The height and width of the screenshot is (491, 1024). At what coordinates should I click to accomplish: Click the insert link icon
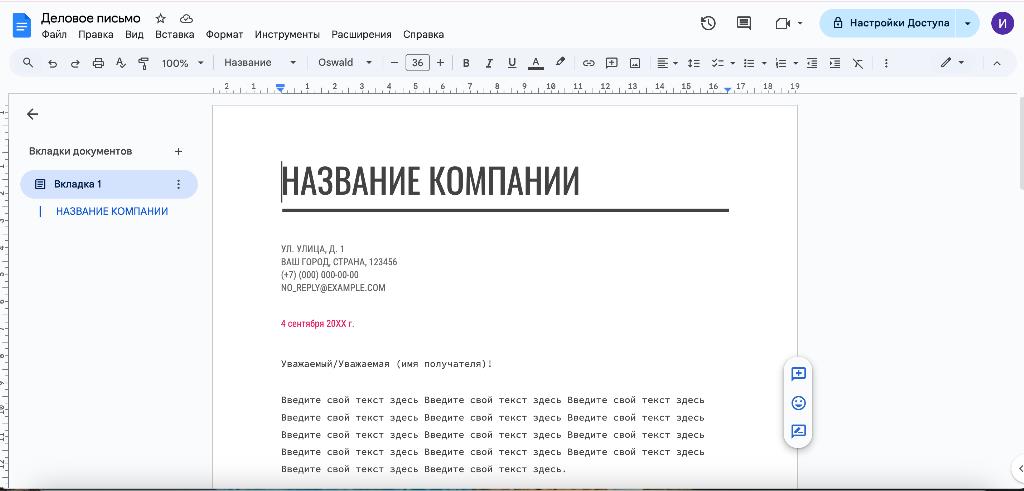click(x=588, y=63)
